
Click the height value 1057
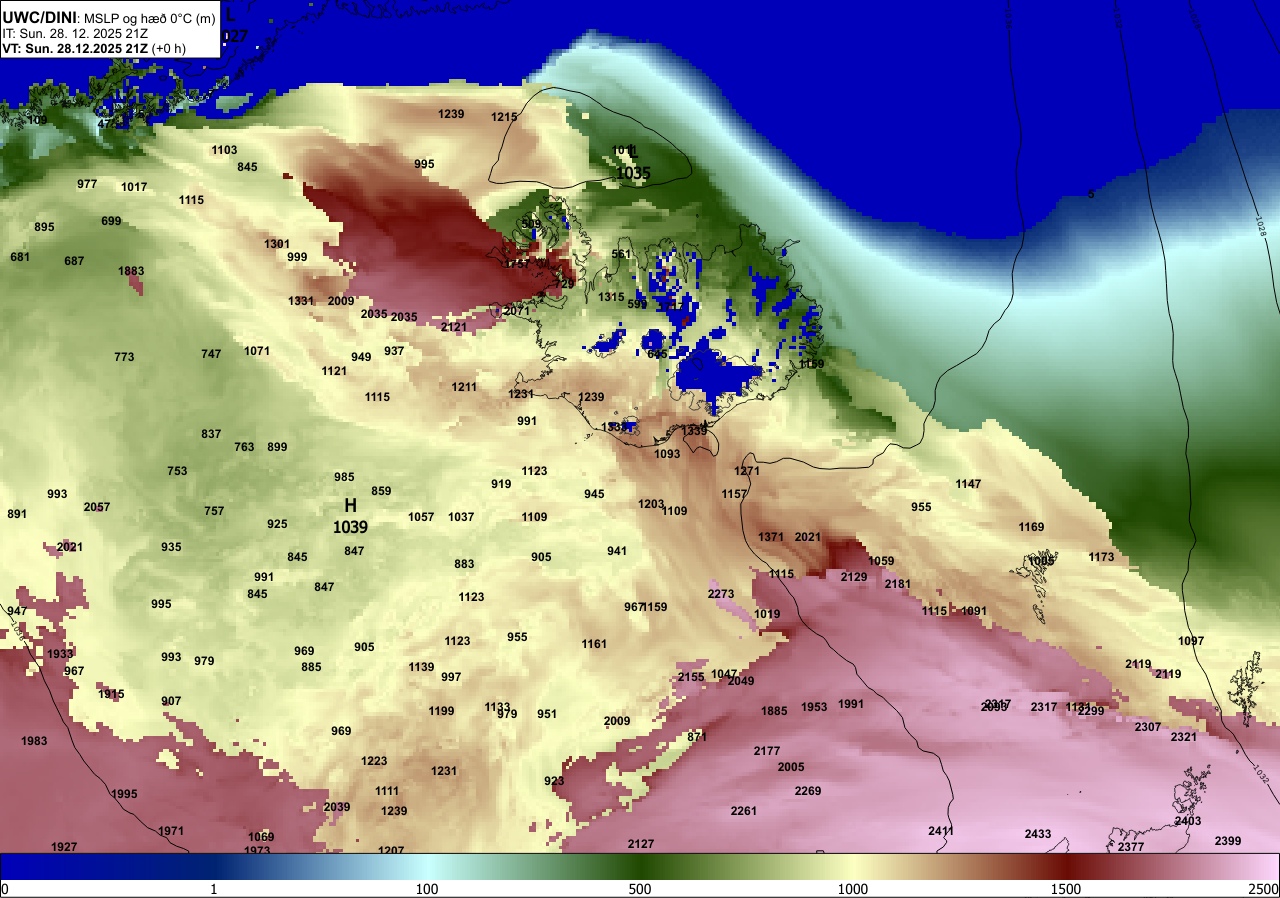coord(421,517)
